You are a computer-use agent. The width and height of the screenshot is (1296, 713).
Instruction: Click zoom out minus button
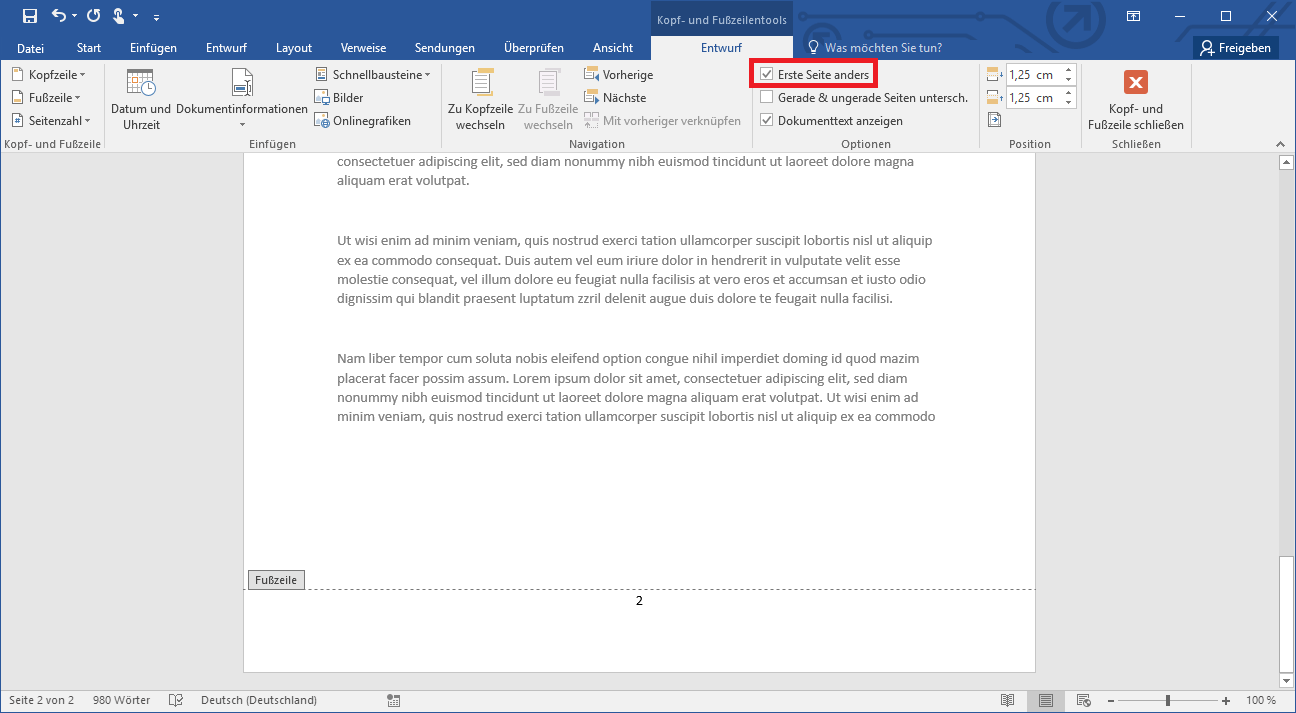click(1109, 700)
